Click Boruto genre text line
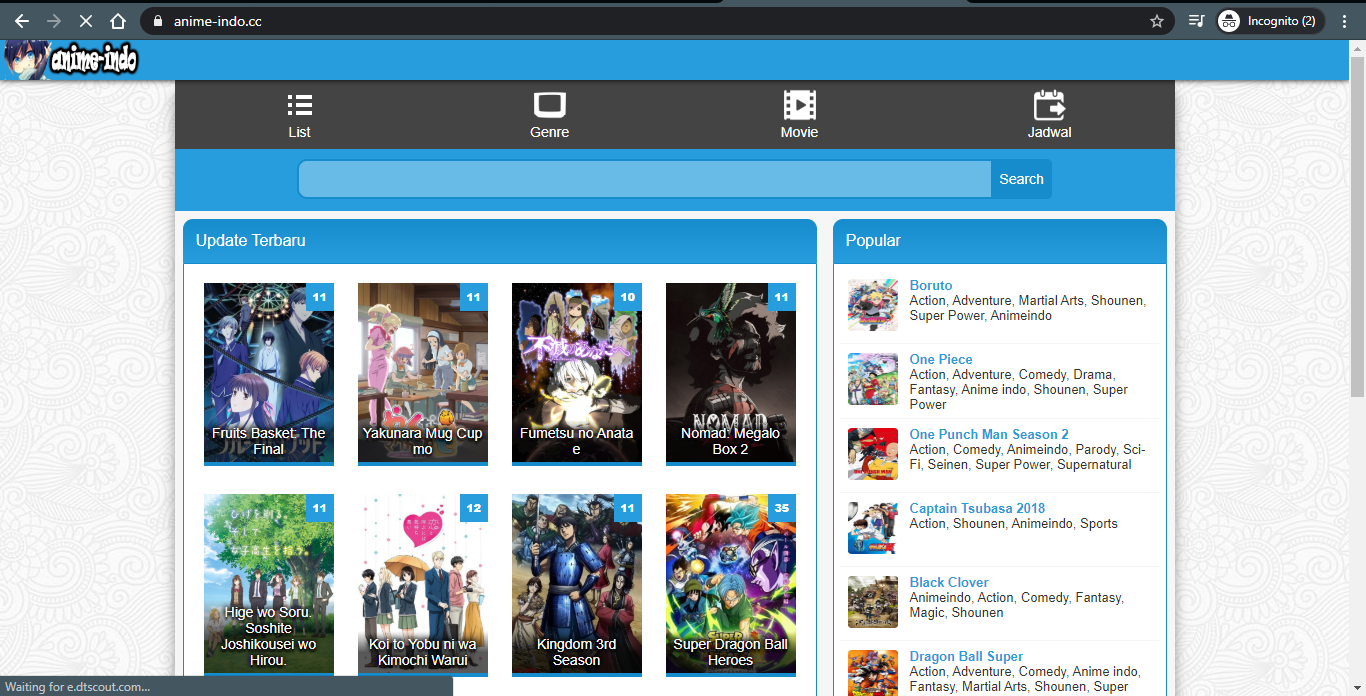 [x=1028, y=308]
